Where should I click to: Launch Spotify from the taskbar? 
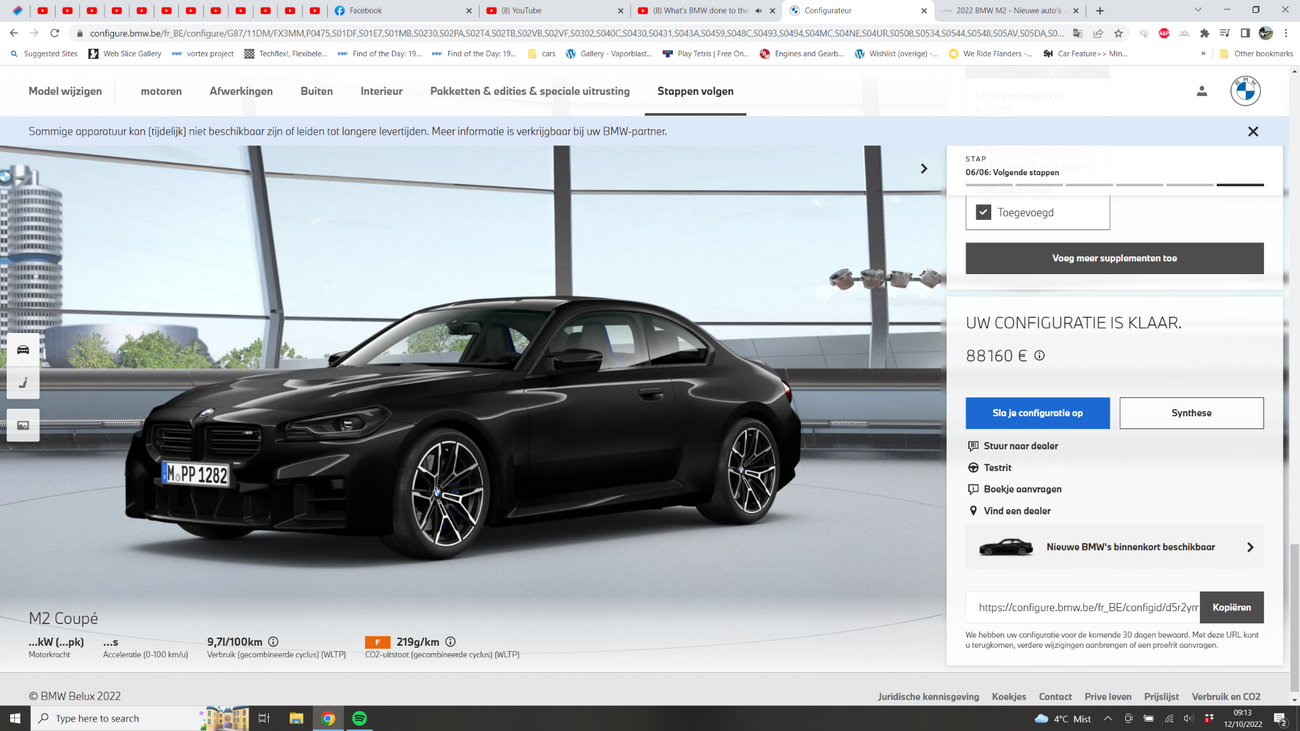359,718
